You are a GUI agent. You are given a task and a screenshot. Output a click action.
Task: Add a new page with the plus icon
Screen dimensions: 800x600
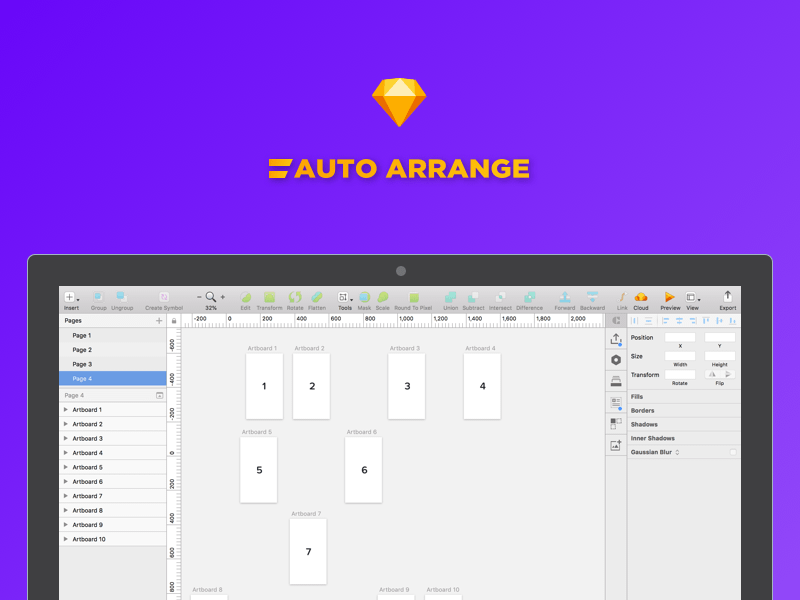[159, 321]
